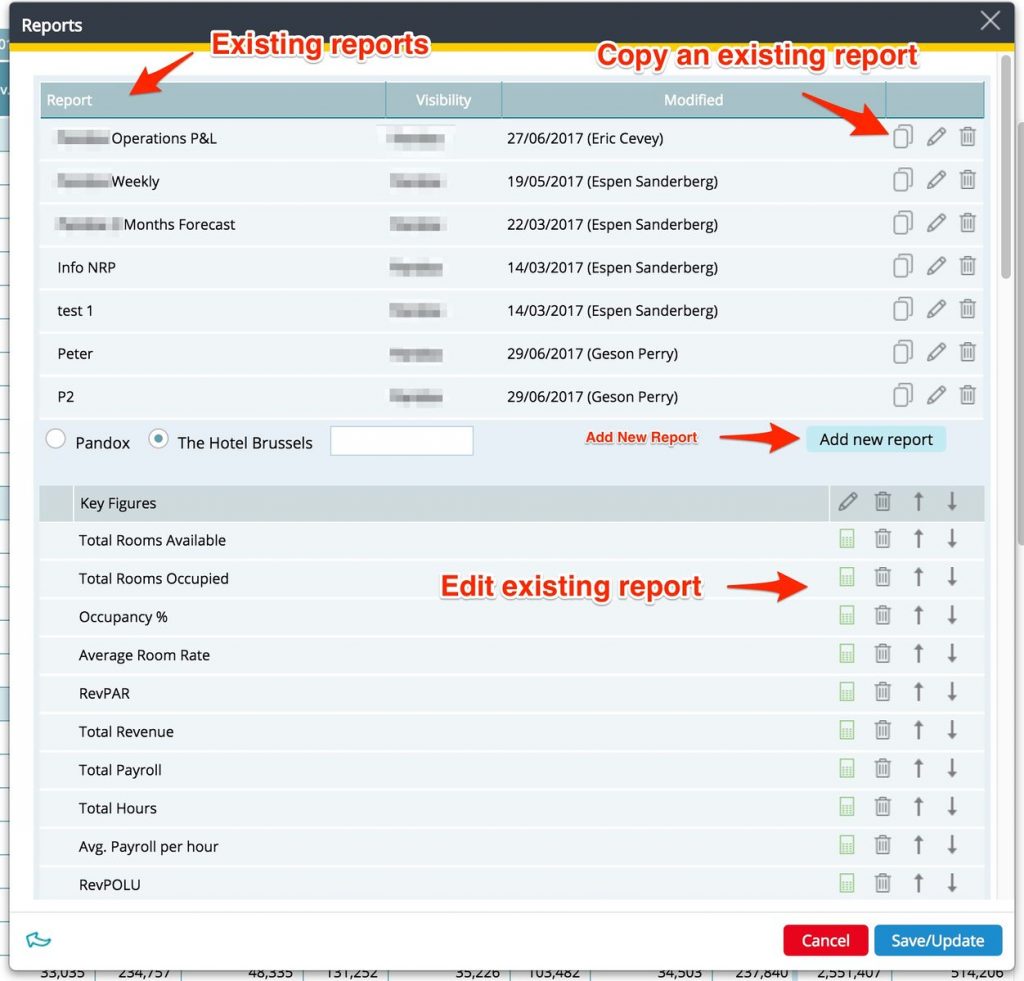Click the red Cancel button

click(825, 940)
